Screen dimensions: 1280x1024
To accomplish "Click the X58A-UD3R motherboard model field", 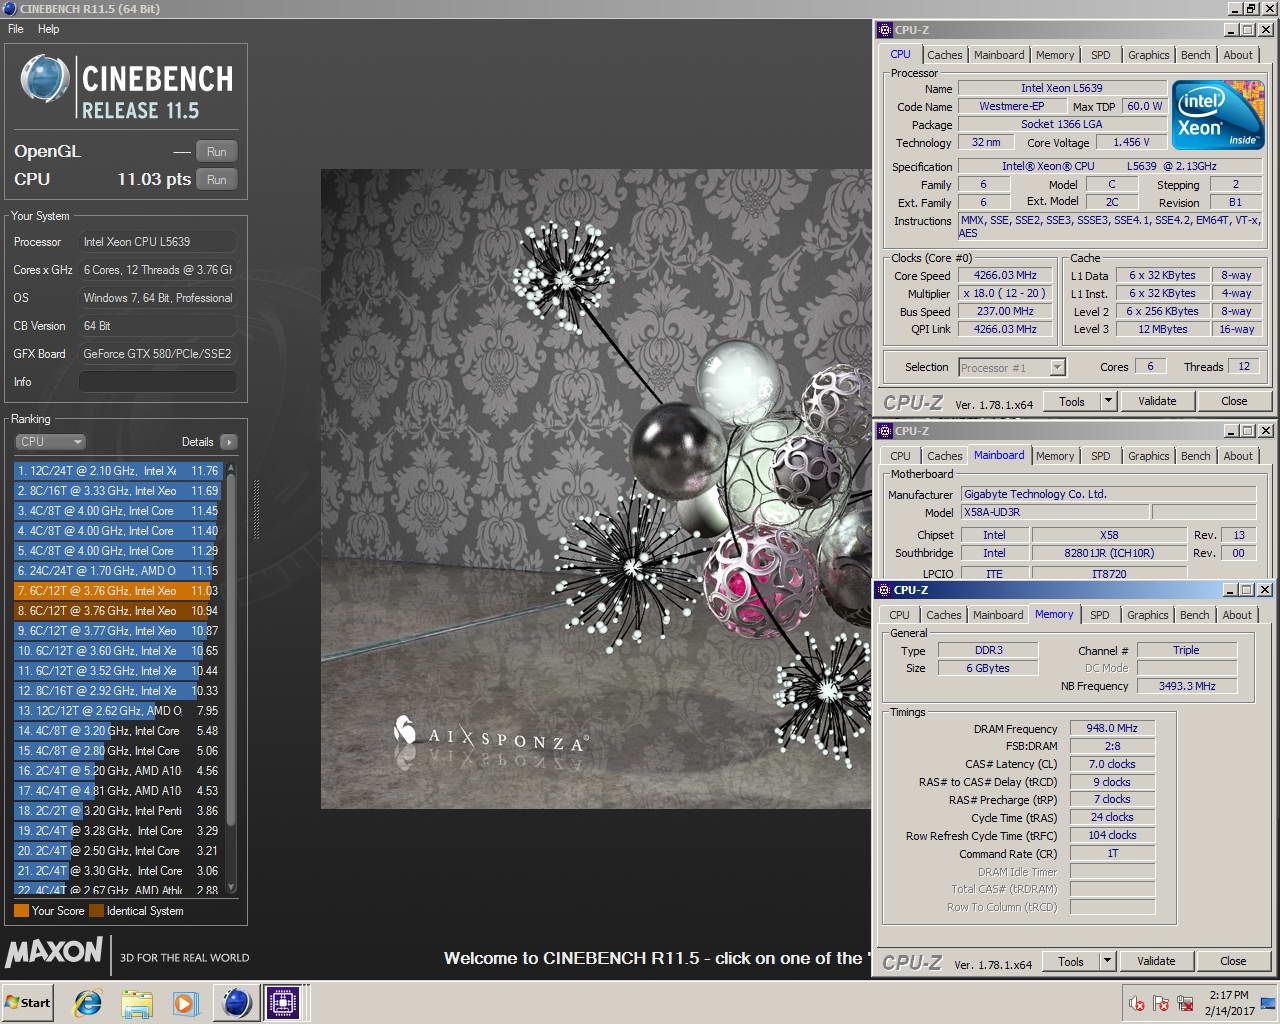I will 1053,512.
